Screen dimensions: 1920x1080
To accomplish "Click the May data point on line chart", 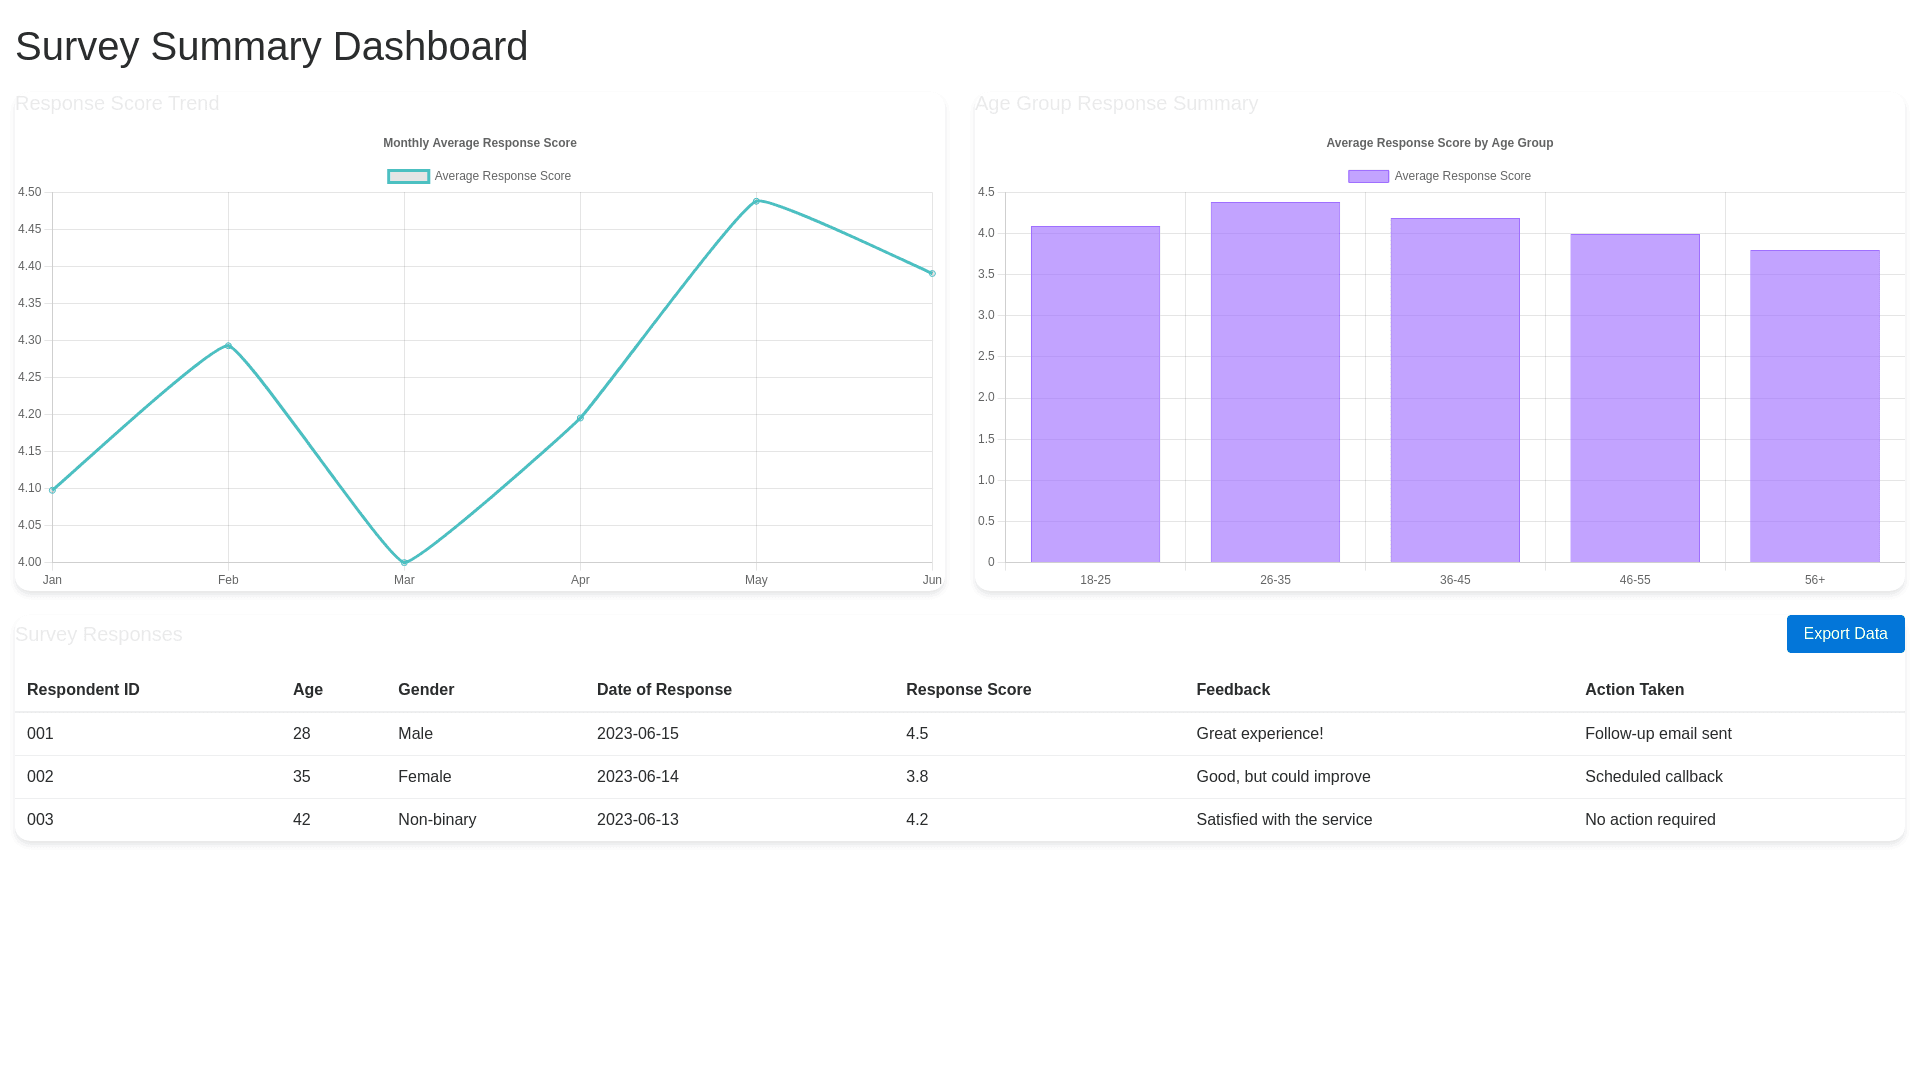I will [756, 201].
